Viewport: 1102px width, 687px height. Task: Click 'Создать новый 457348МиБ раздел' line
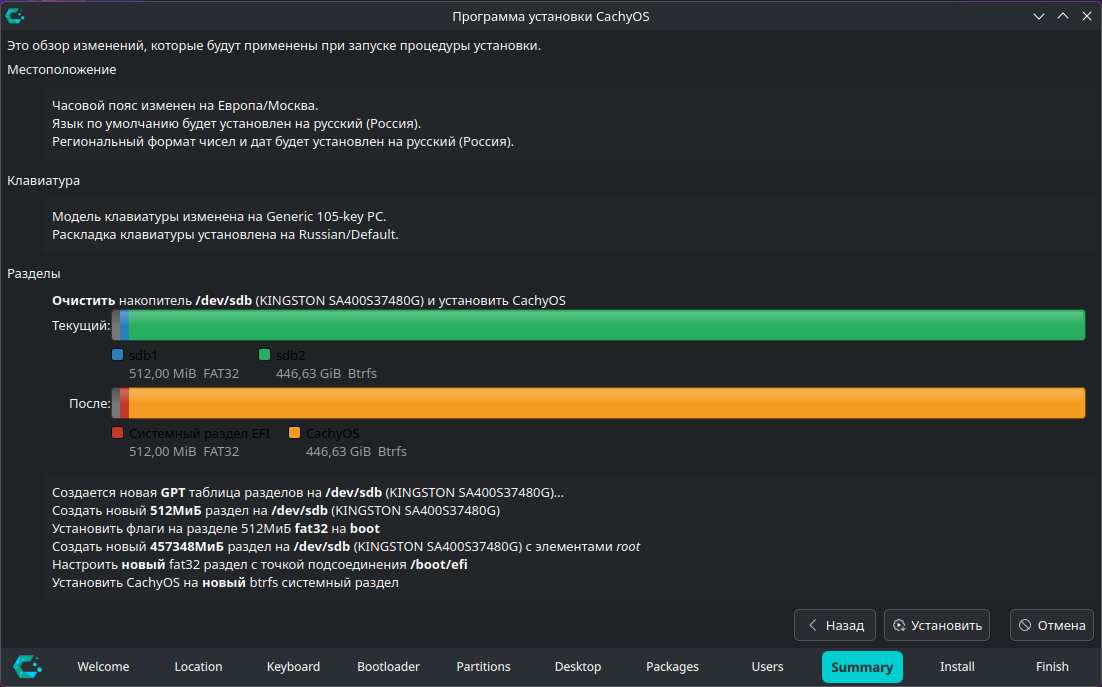tap(346, 547)
